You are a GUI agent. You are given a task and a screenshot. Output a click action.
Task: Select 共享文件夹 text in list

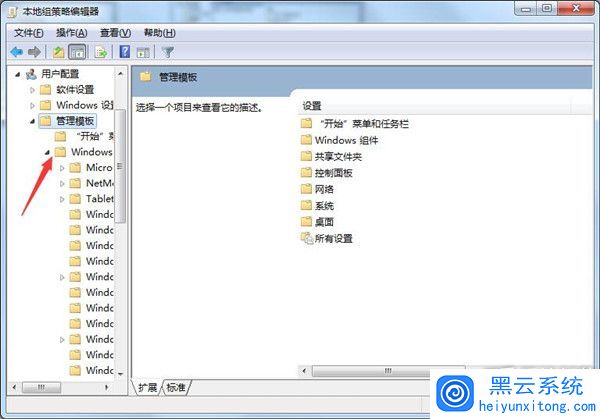[x=338, y=157]
